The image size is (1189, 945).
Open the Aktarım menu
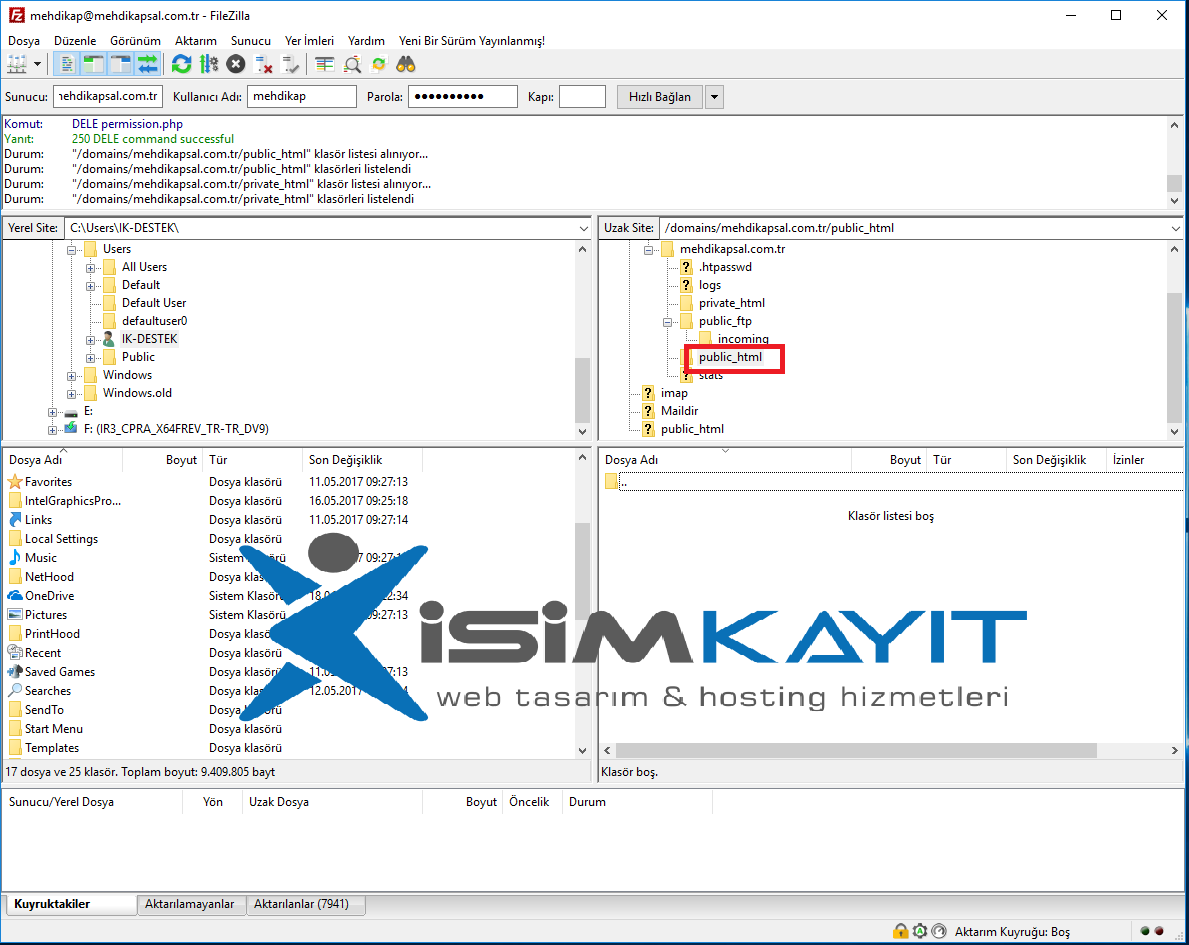[196, 41]
